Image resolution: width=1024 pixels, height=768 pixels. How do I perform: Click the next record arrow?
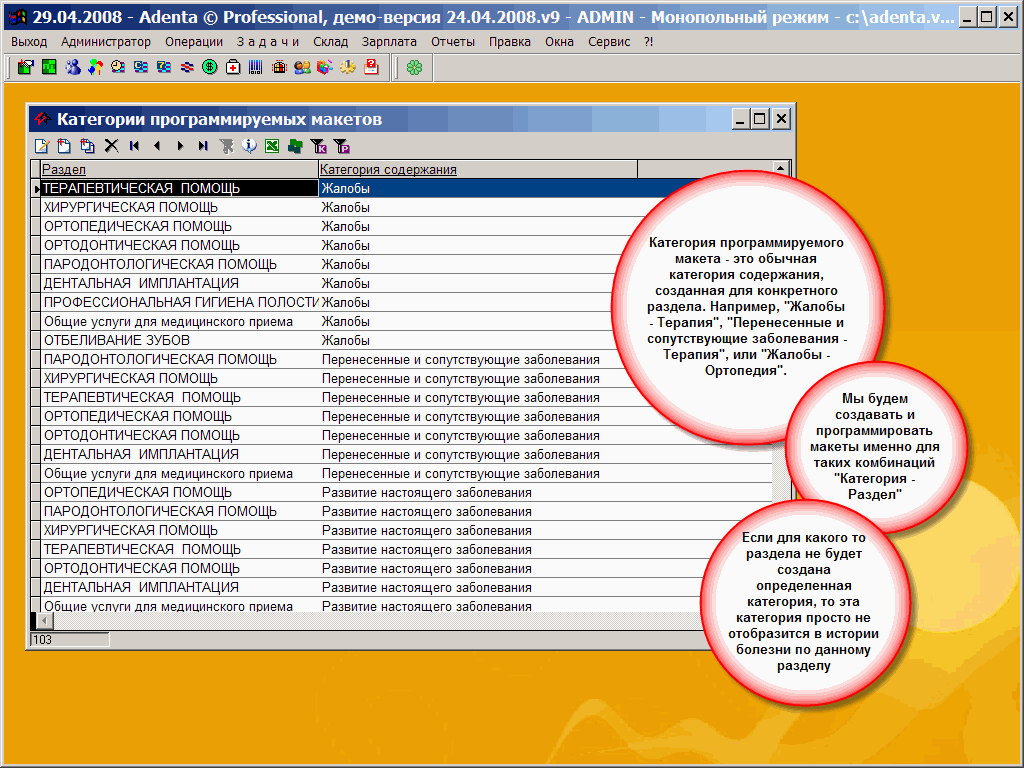(180, 146)
